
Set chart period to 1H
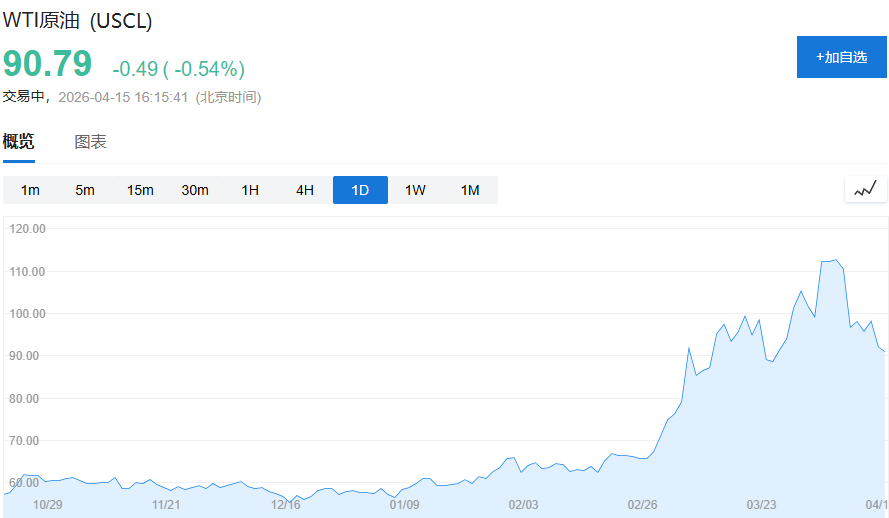(x=250, y=190)
